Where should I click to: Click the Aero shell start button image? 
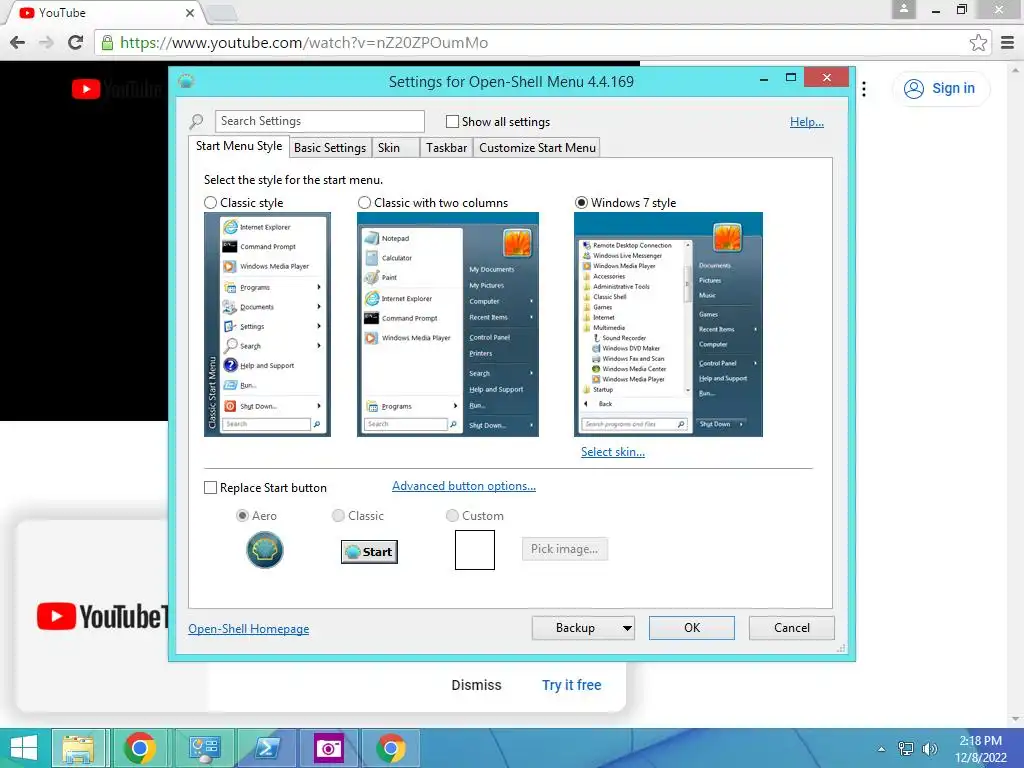[264, 550]
